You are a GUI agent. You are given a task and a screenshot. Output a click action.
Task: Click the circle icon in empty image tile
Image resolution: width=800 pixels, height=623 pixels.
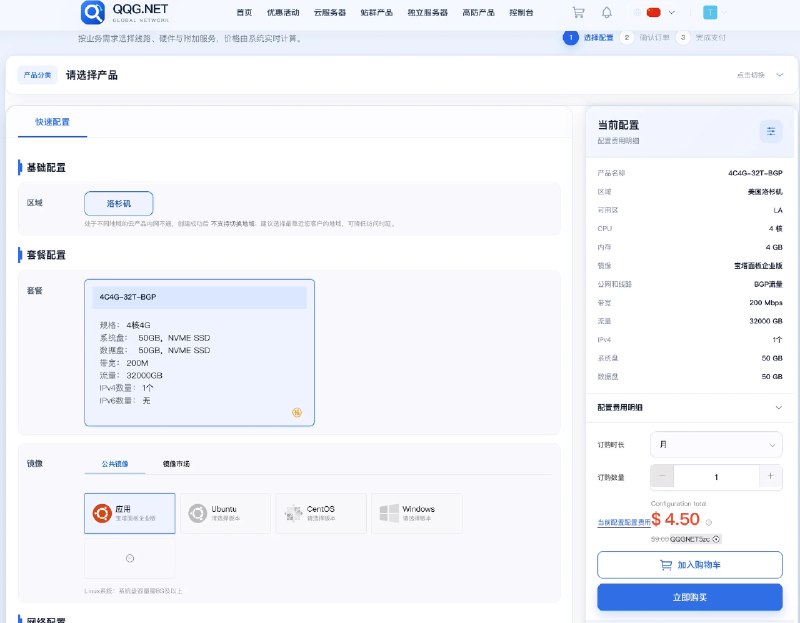pyautogui.click(x=130, y=558)
